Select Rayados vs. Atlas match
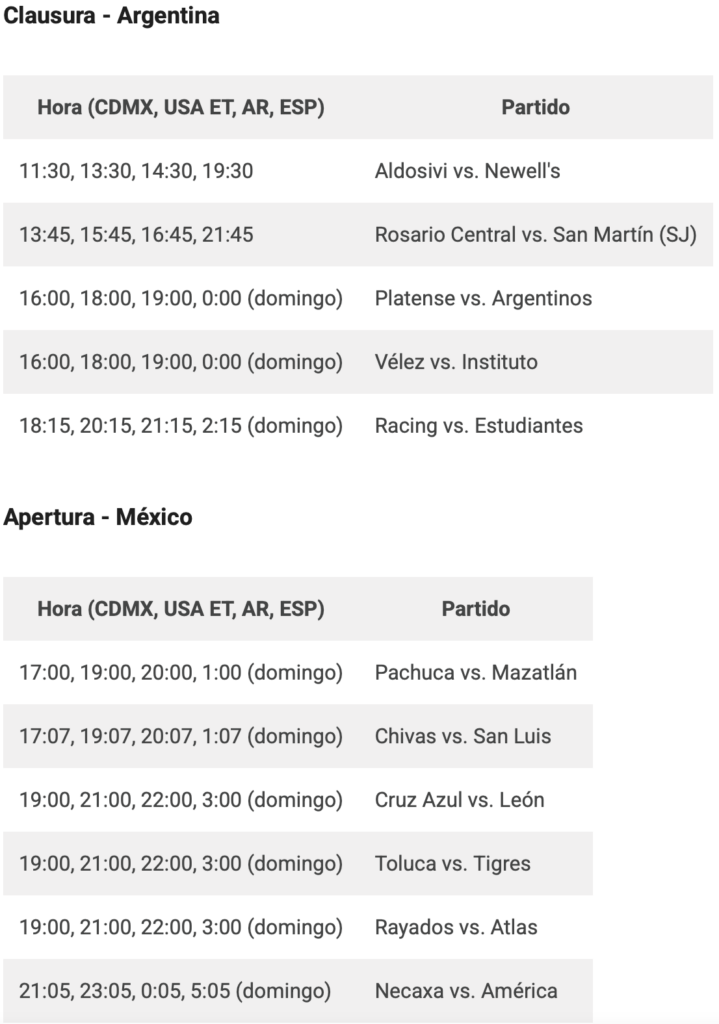Viewport: 719px width, 1024px height. [x=456, y=927]
